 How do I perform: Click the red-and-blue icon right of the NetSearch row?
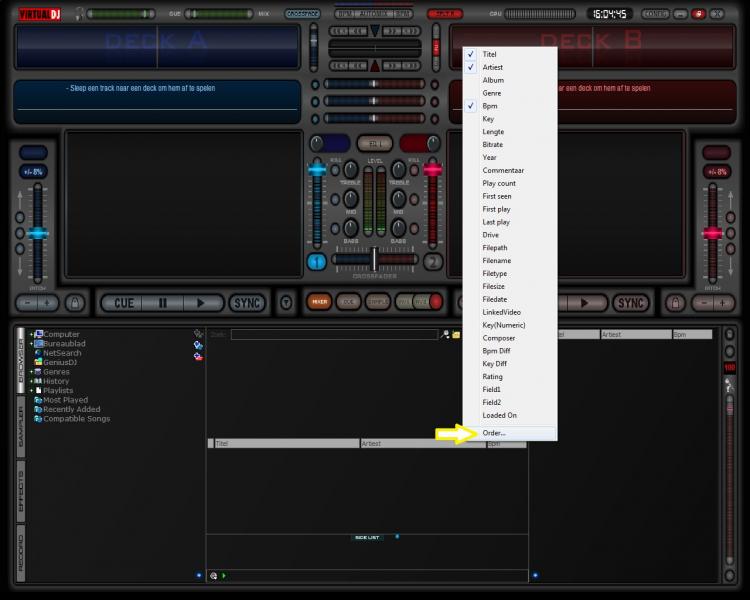(x=198, y=356)
